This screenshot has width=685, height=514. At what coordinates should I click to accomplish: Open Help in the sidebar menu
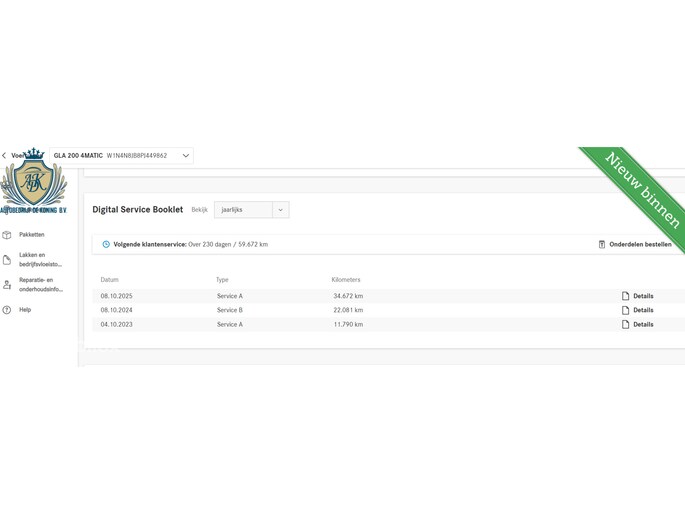(x=25, y=310)
